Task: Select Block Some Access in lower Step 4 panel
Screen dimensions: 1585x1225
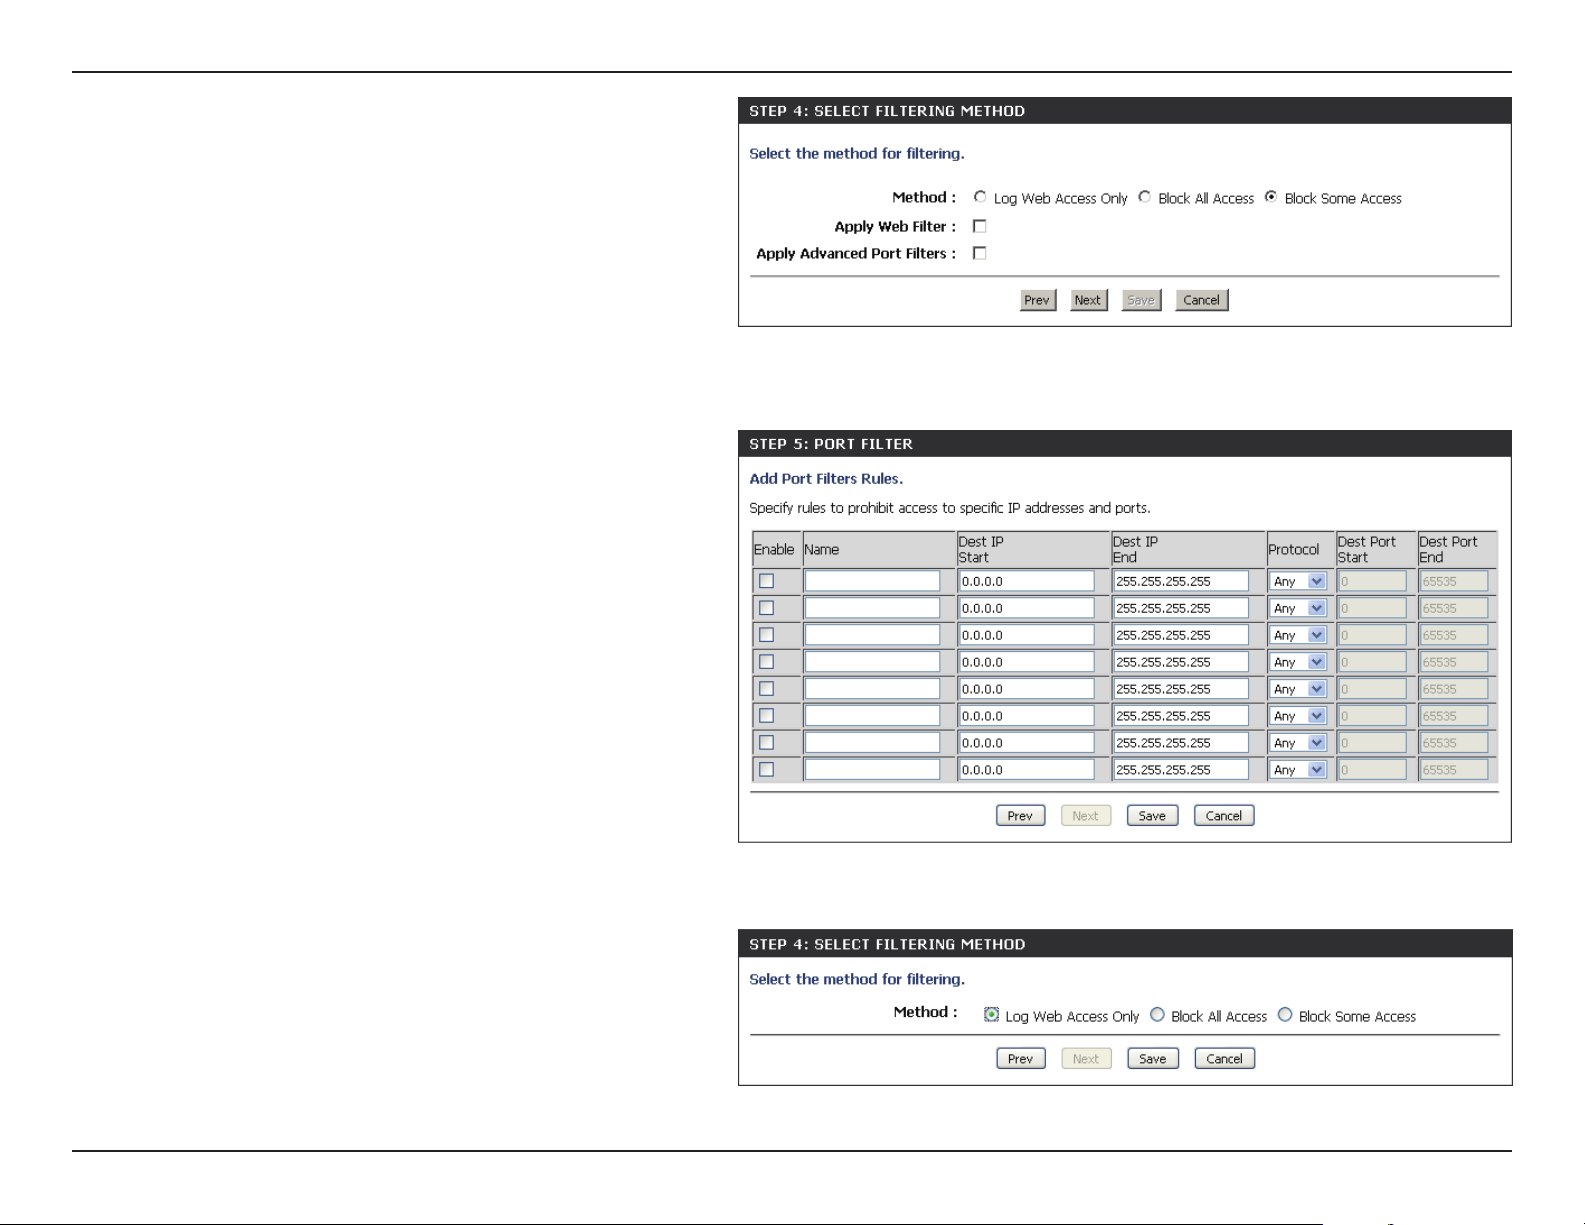Action: coord(1285,1014)
